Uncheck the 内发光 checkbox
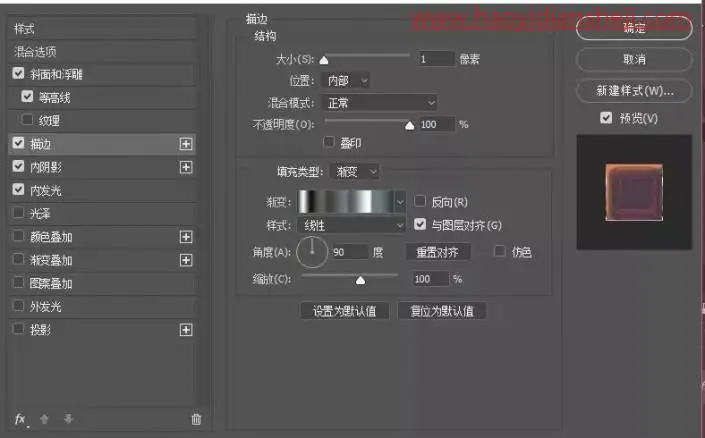Screen dimensions: 705x438 pyautogui.click(x=18, y=189)
